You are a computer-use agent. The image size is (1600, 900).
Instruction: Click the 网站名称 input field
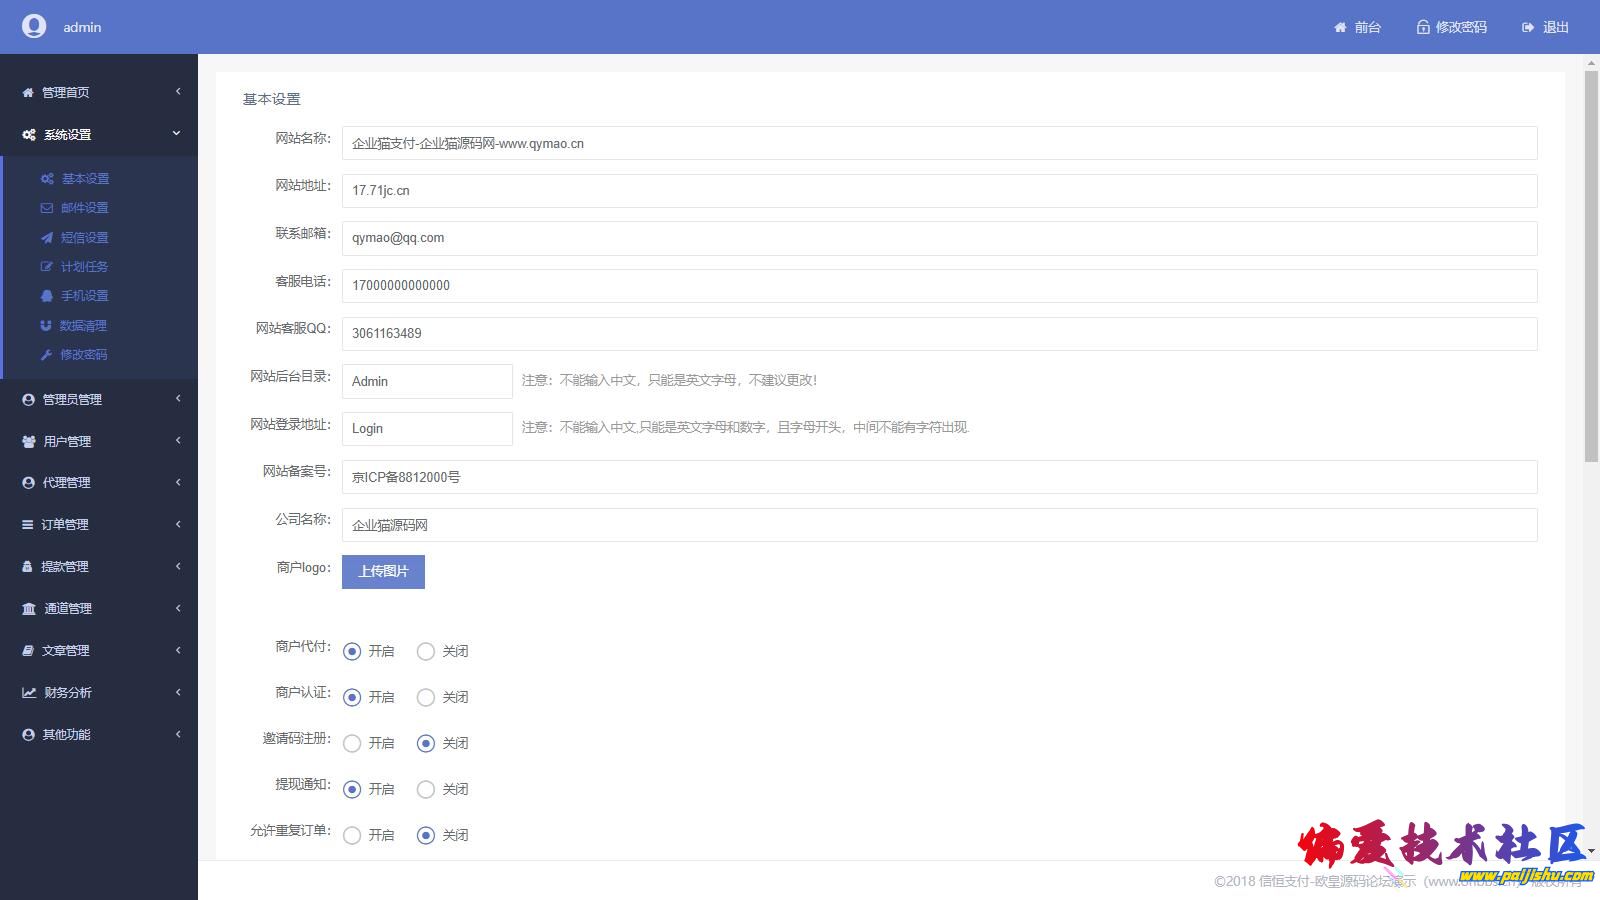pyautogui.click(x=938, y=143)
